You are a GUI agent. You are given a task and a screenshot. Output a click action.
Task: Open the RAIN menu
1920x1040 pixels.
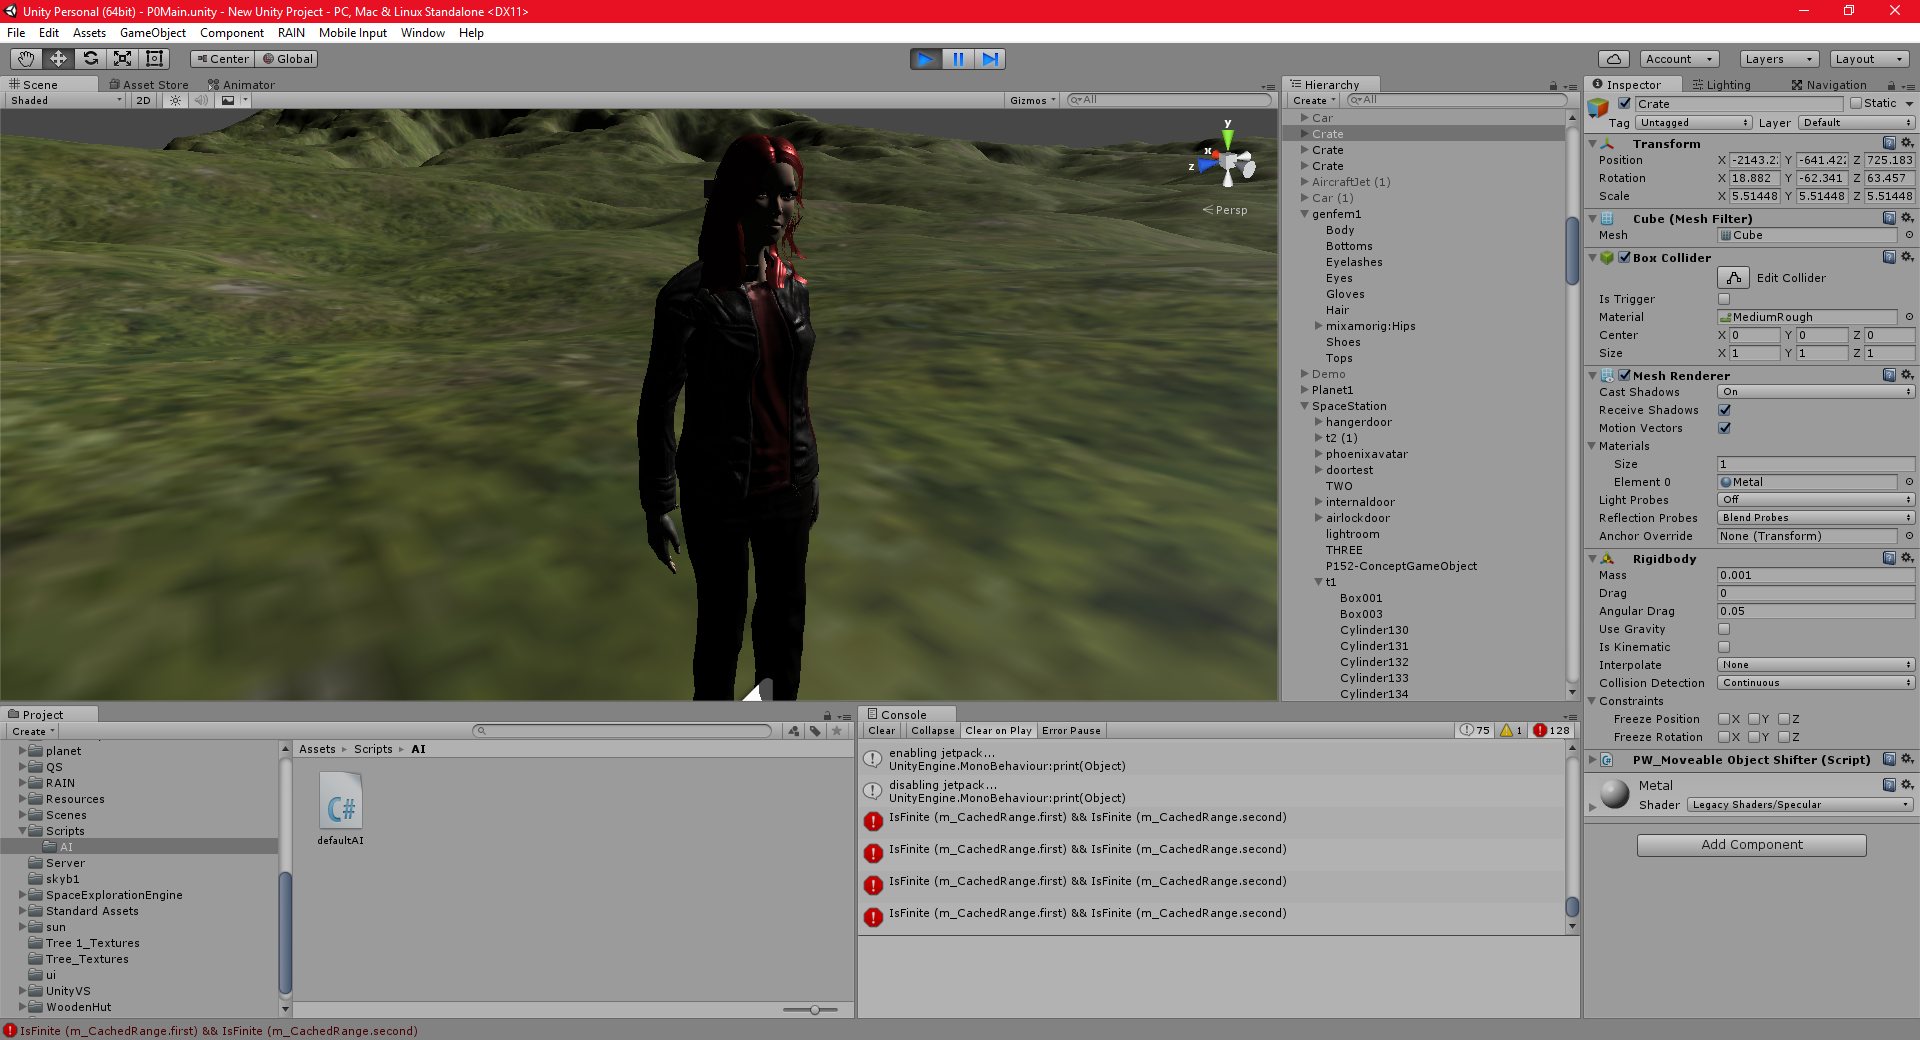coord(291,33)
